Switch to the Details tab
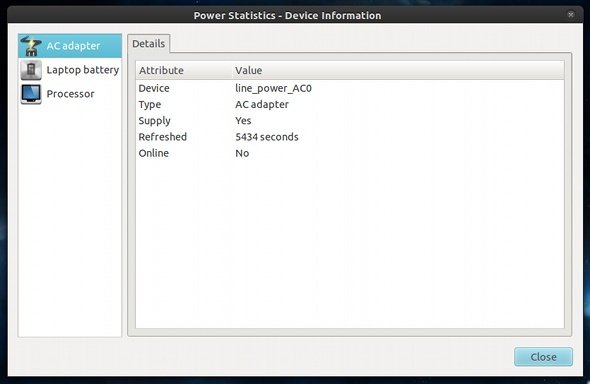This screenshot has height=384, width=590. coord(149,44)
